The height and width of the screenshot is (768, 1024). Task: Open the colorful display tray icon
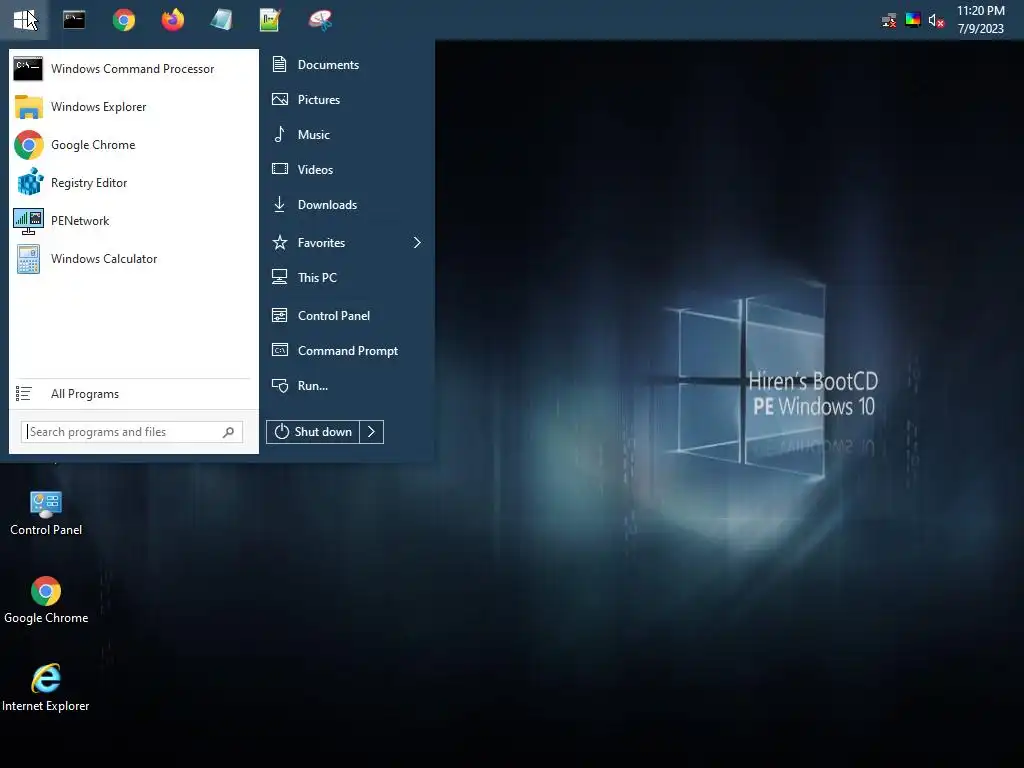[x=912, y=20]
